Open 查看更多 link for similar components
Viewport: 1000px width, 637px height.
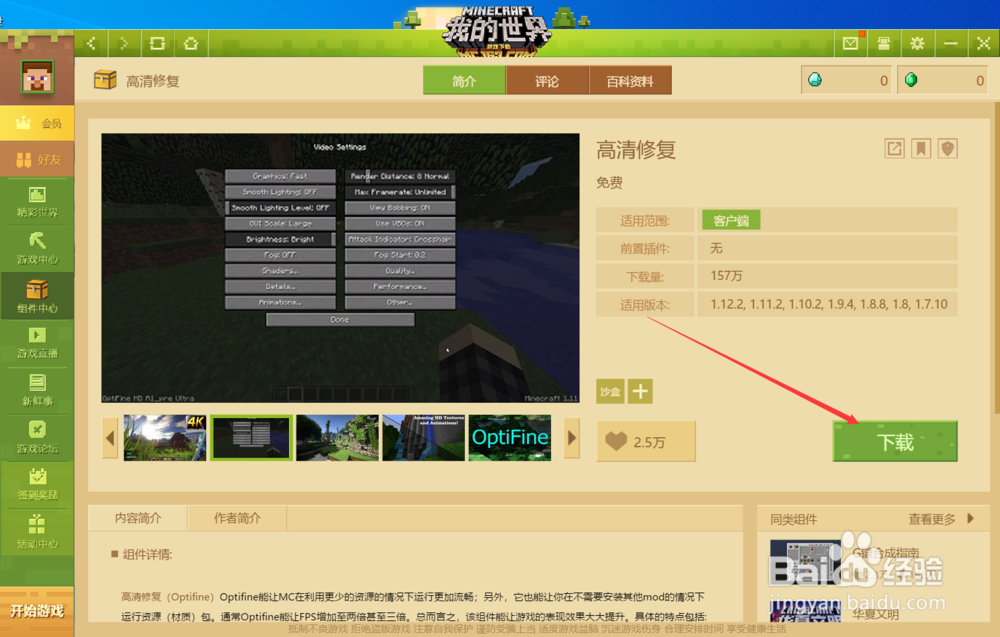pyautogui.click(x=932, y=519)
